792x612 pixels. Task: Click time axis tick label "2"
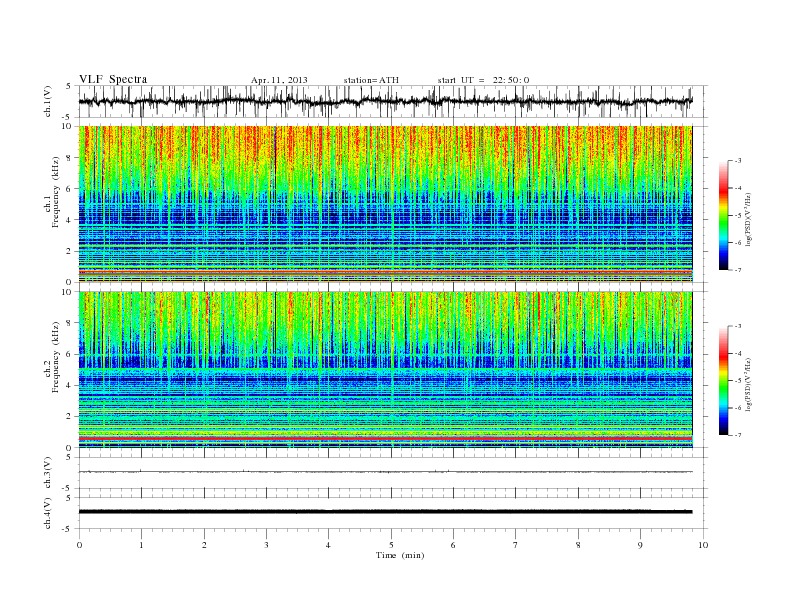204,545
